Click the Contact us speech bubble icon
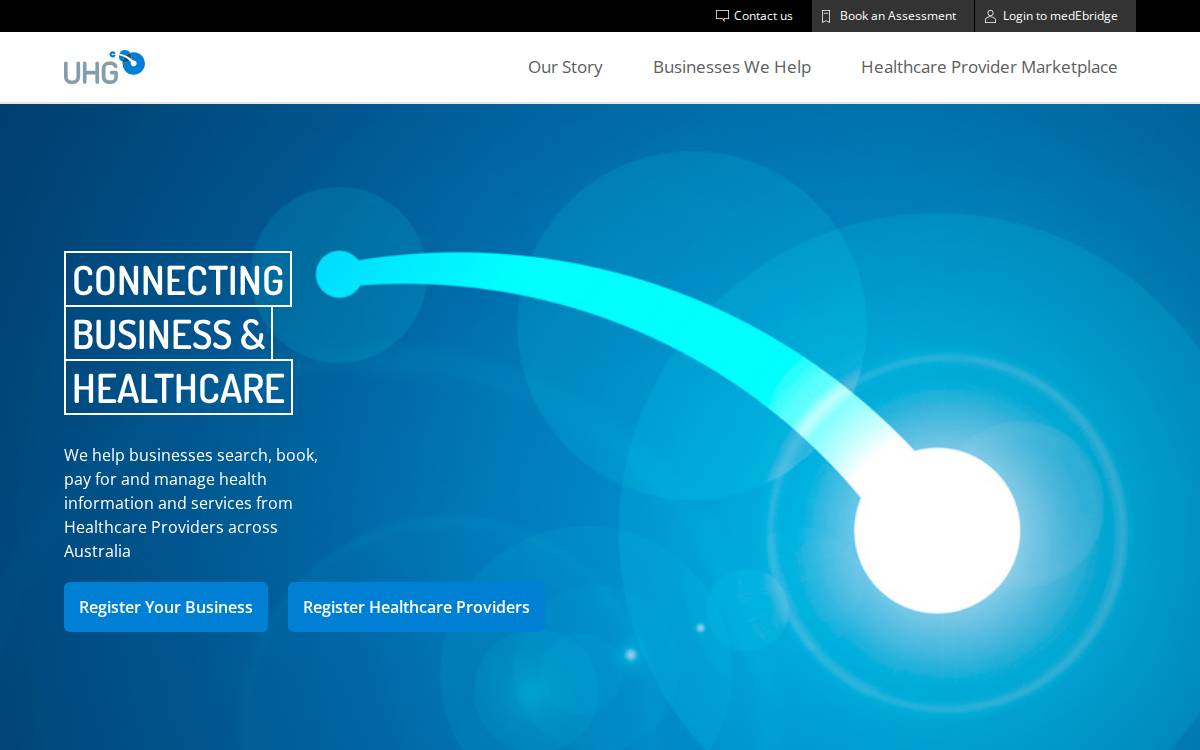1200x750 pixels. point(722,16)
